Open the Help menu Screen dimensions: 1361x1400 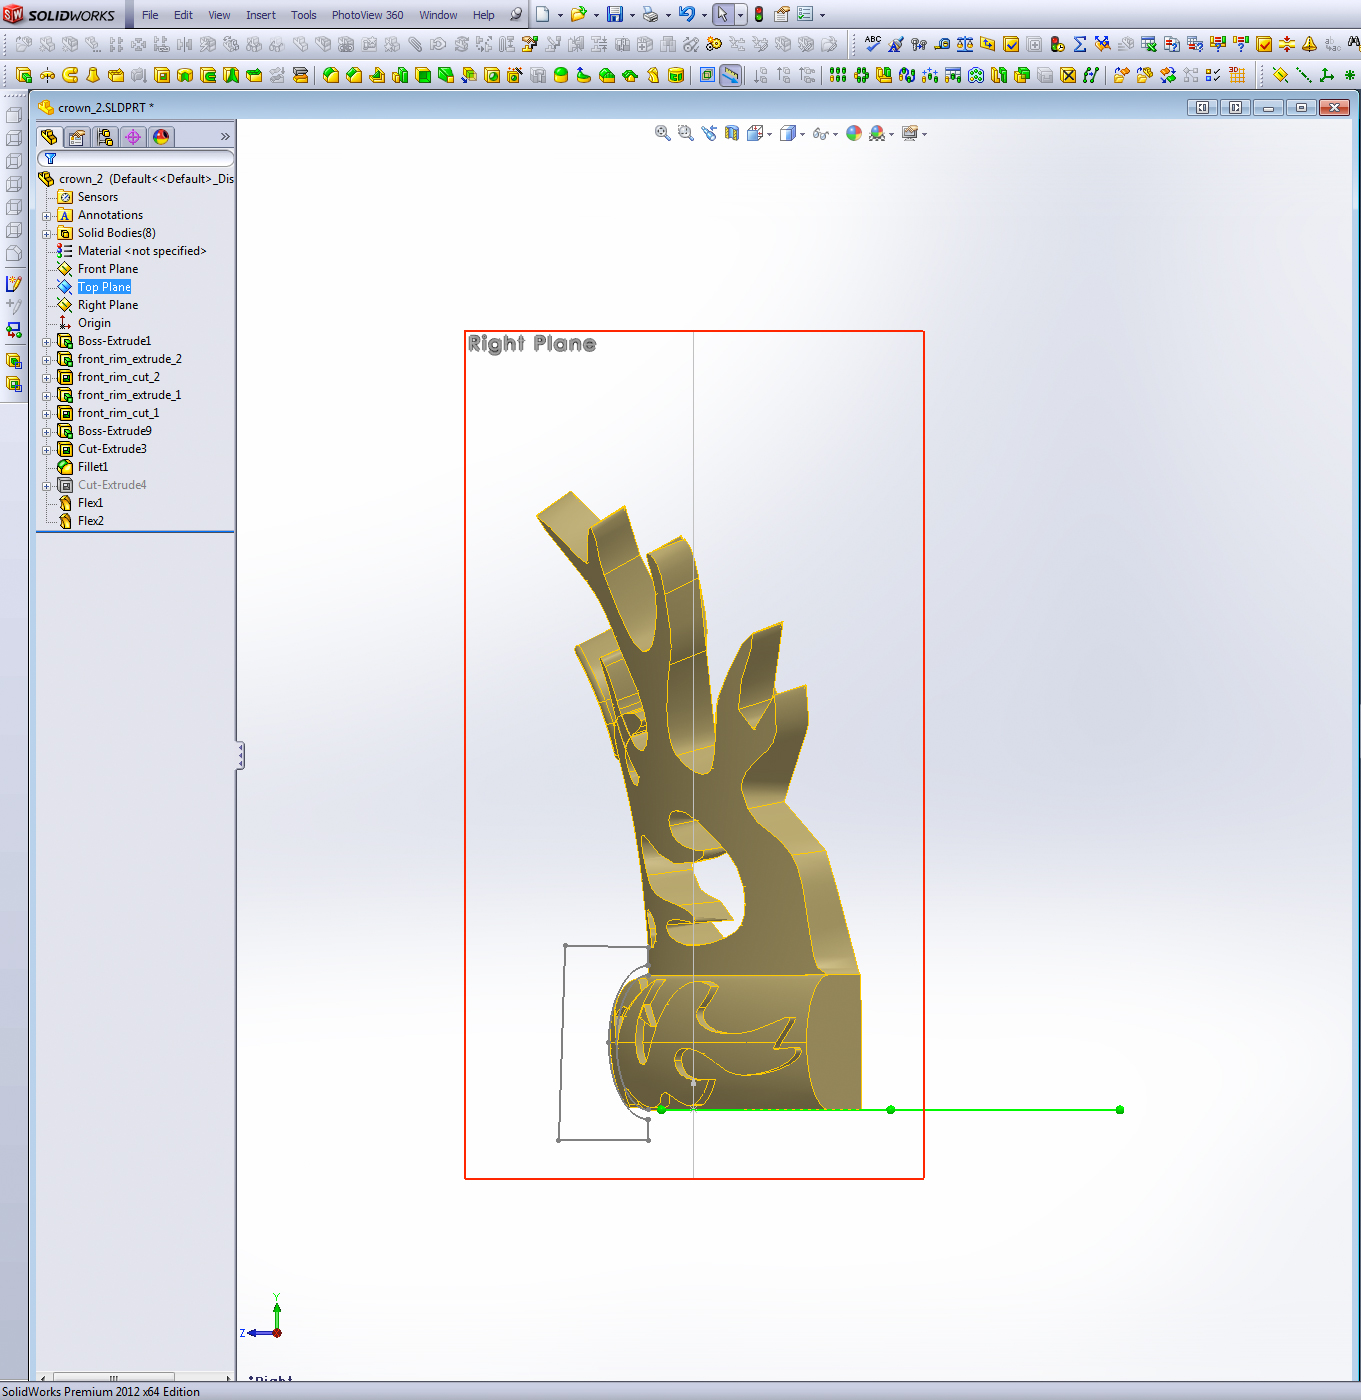click(484, 15)
